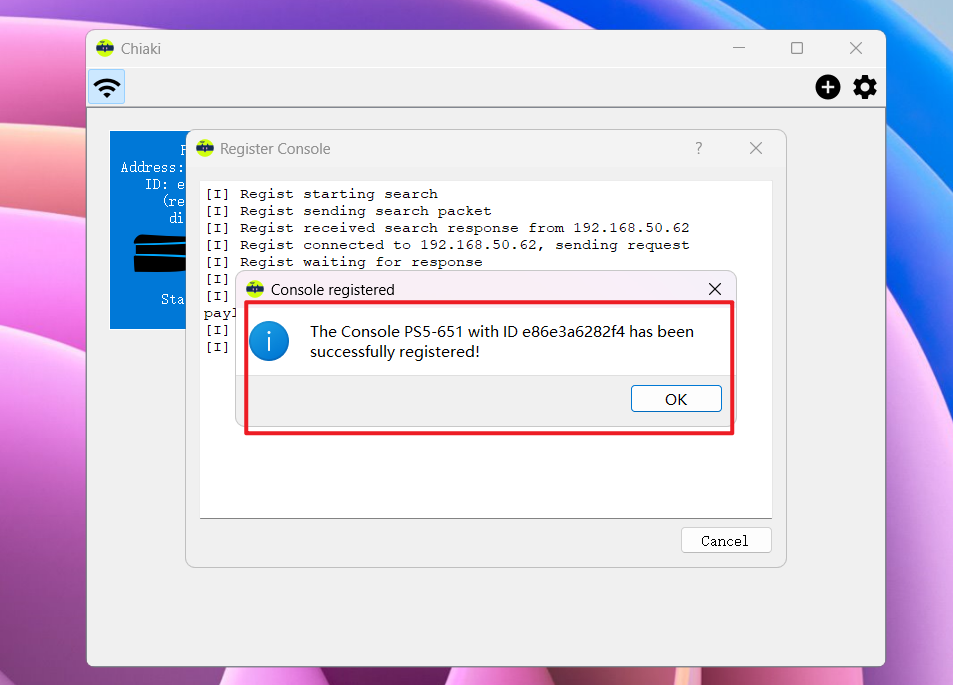Cancel the Register Console dialog
953x685 pixels.
(x=726, y=540)
